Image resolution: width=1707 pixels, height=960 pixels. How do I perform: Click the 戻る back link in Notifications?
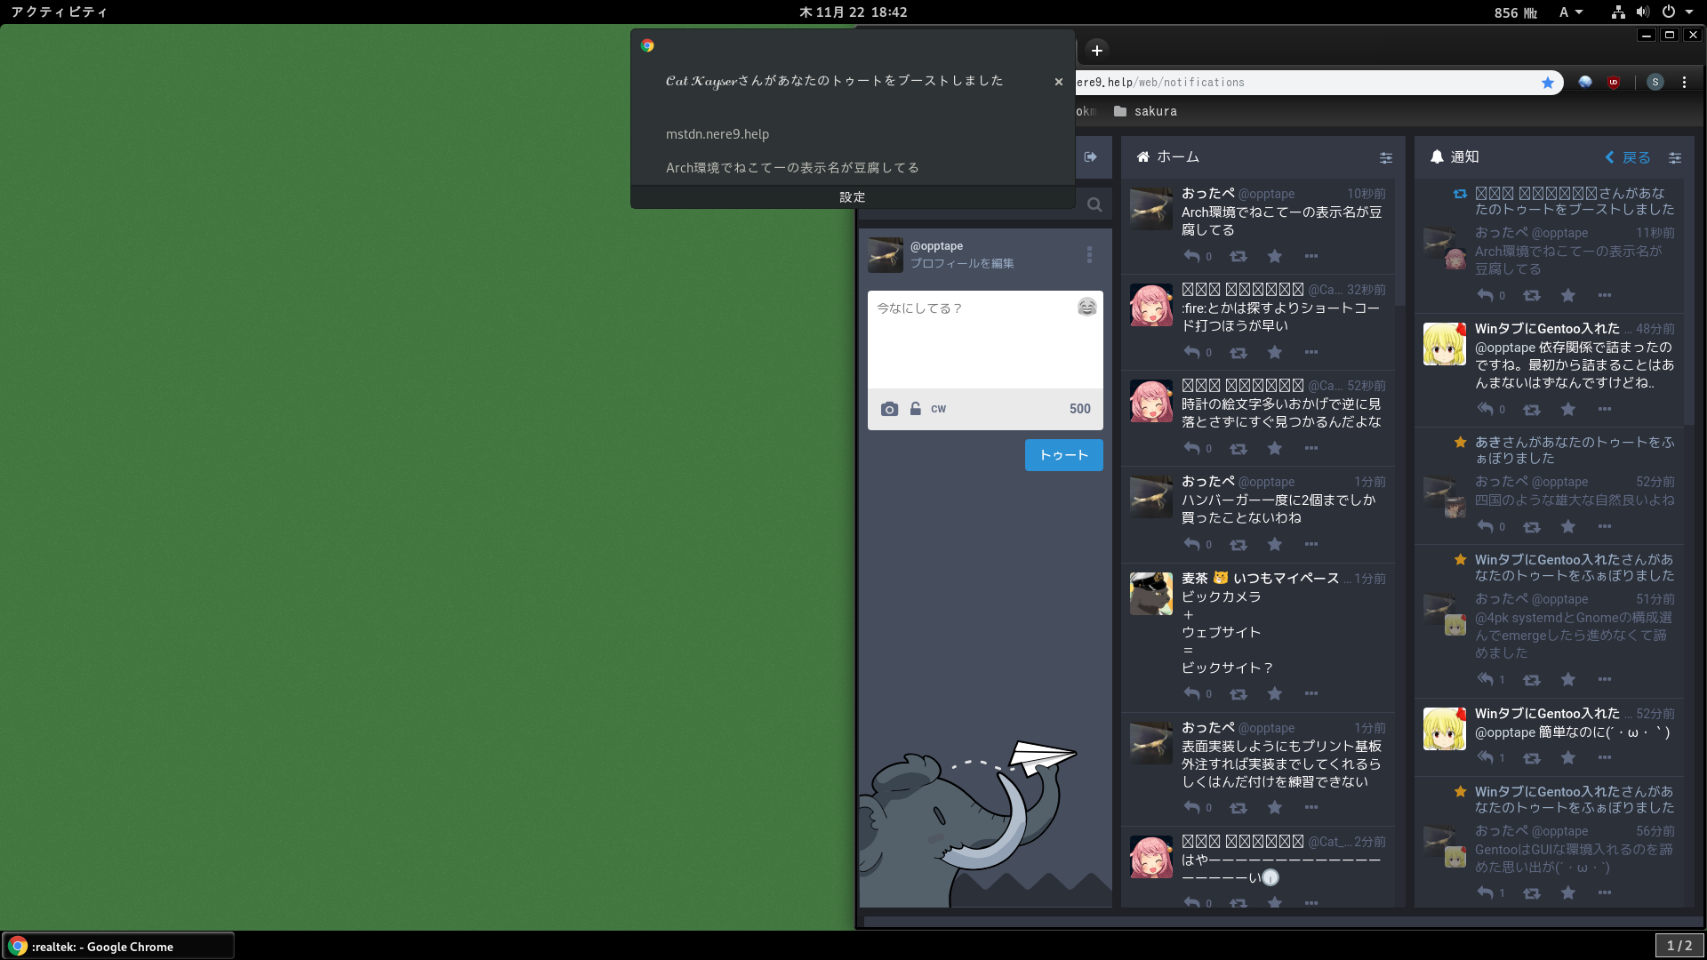click(1628, 157)
